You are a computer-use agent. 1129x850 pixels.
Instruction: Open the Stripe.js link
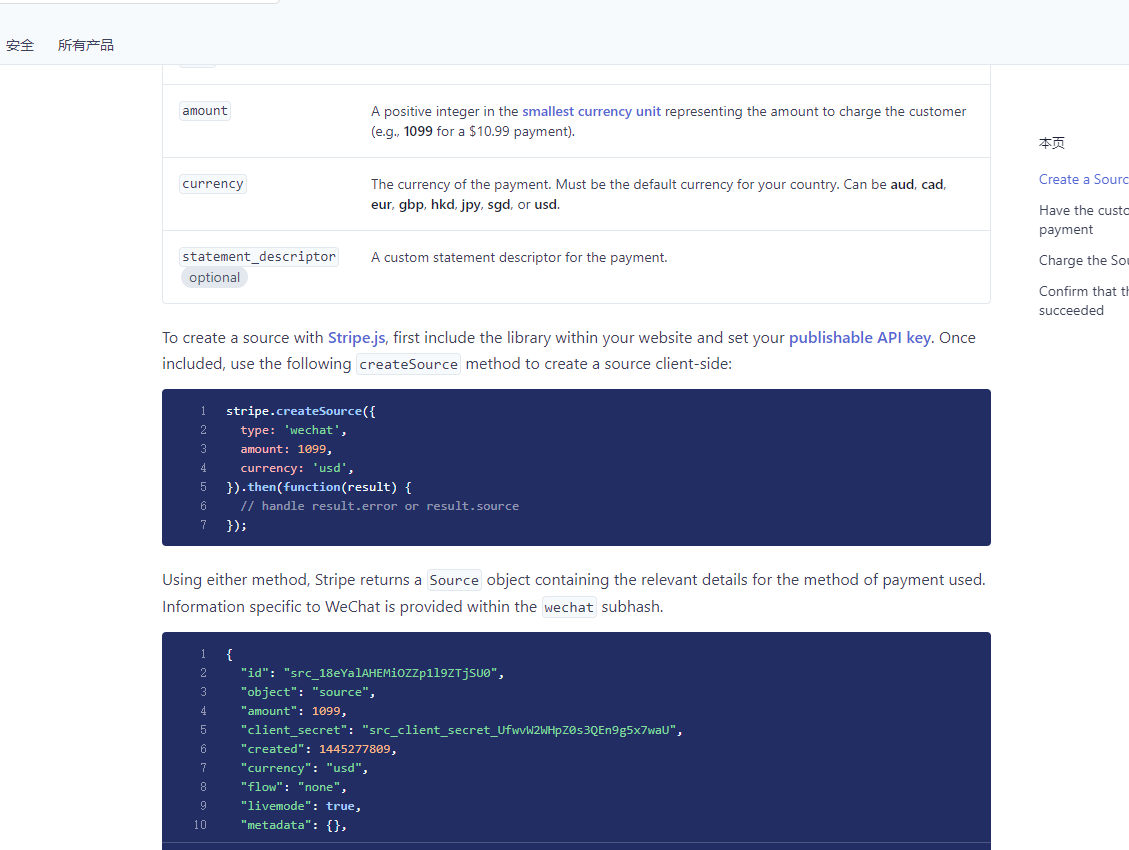356,338
